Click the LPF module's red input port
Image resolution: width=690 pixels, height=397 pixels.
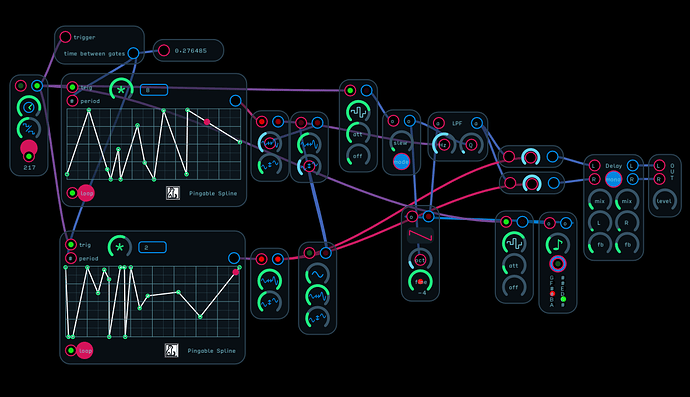[x=438, y=123]
